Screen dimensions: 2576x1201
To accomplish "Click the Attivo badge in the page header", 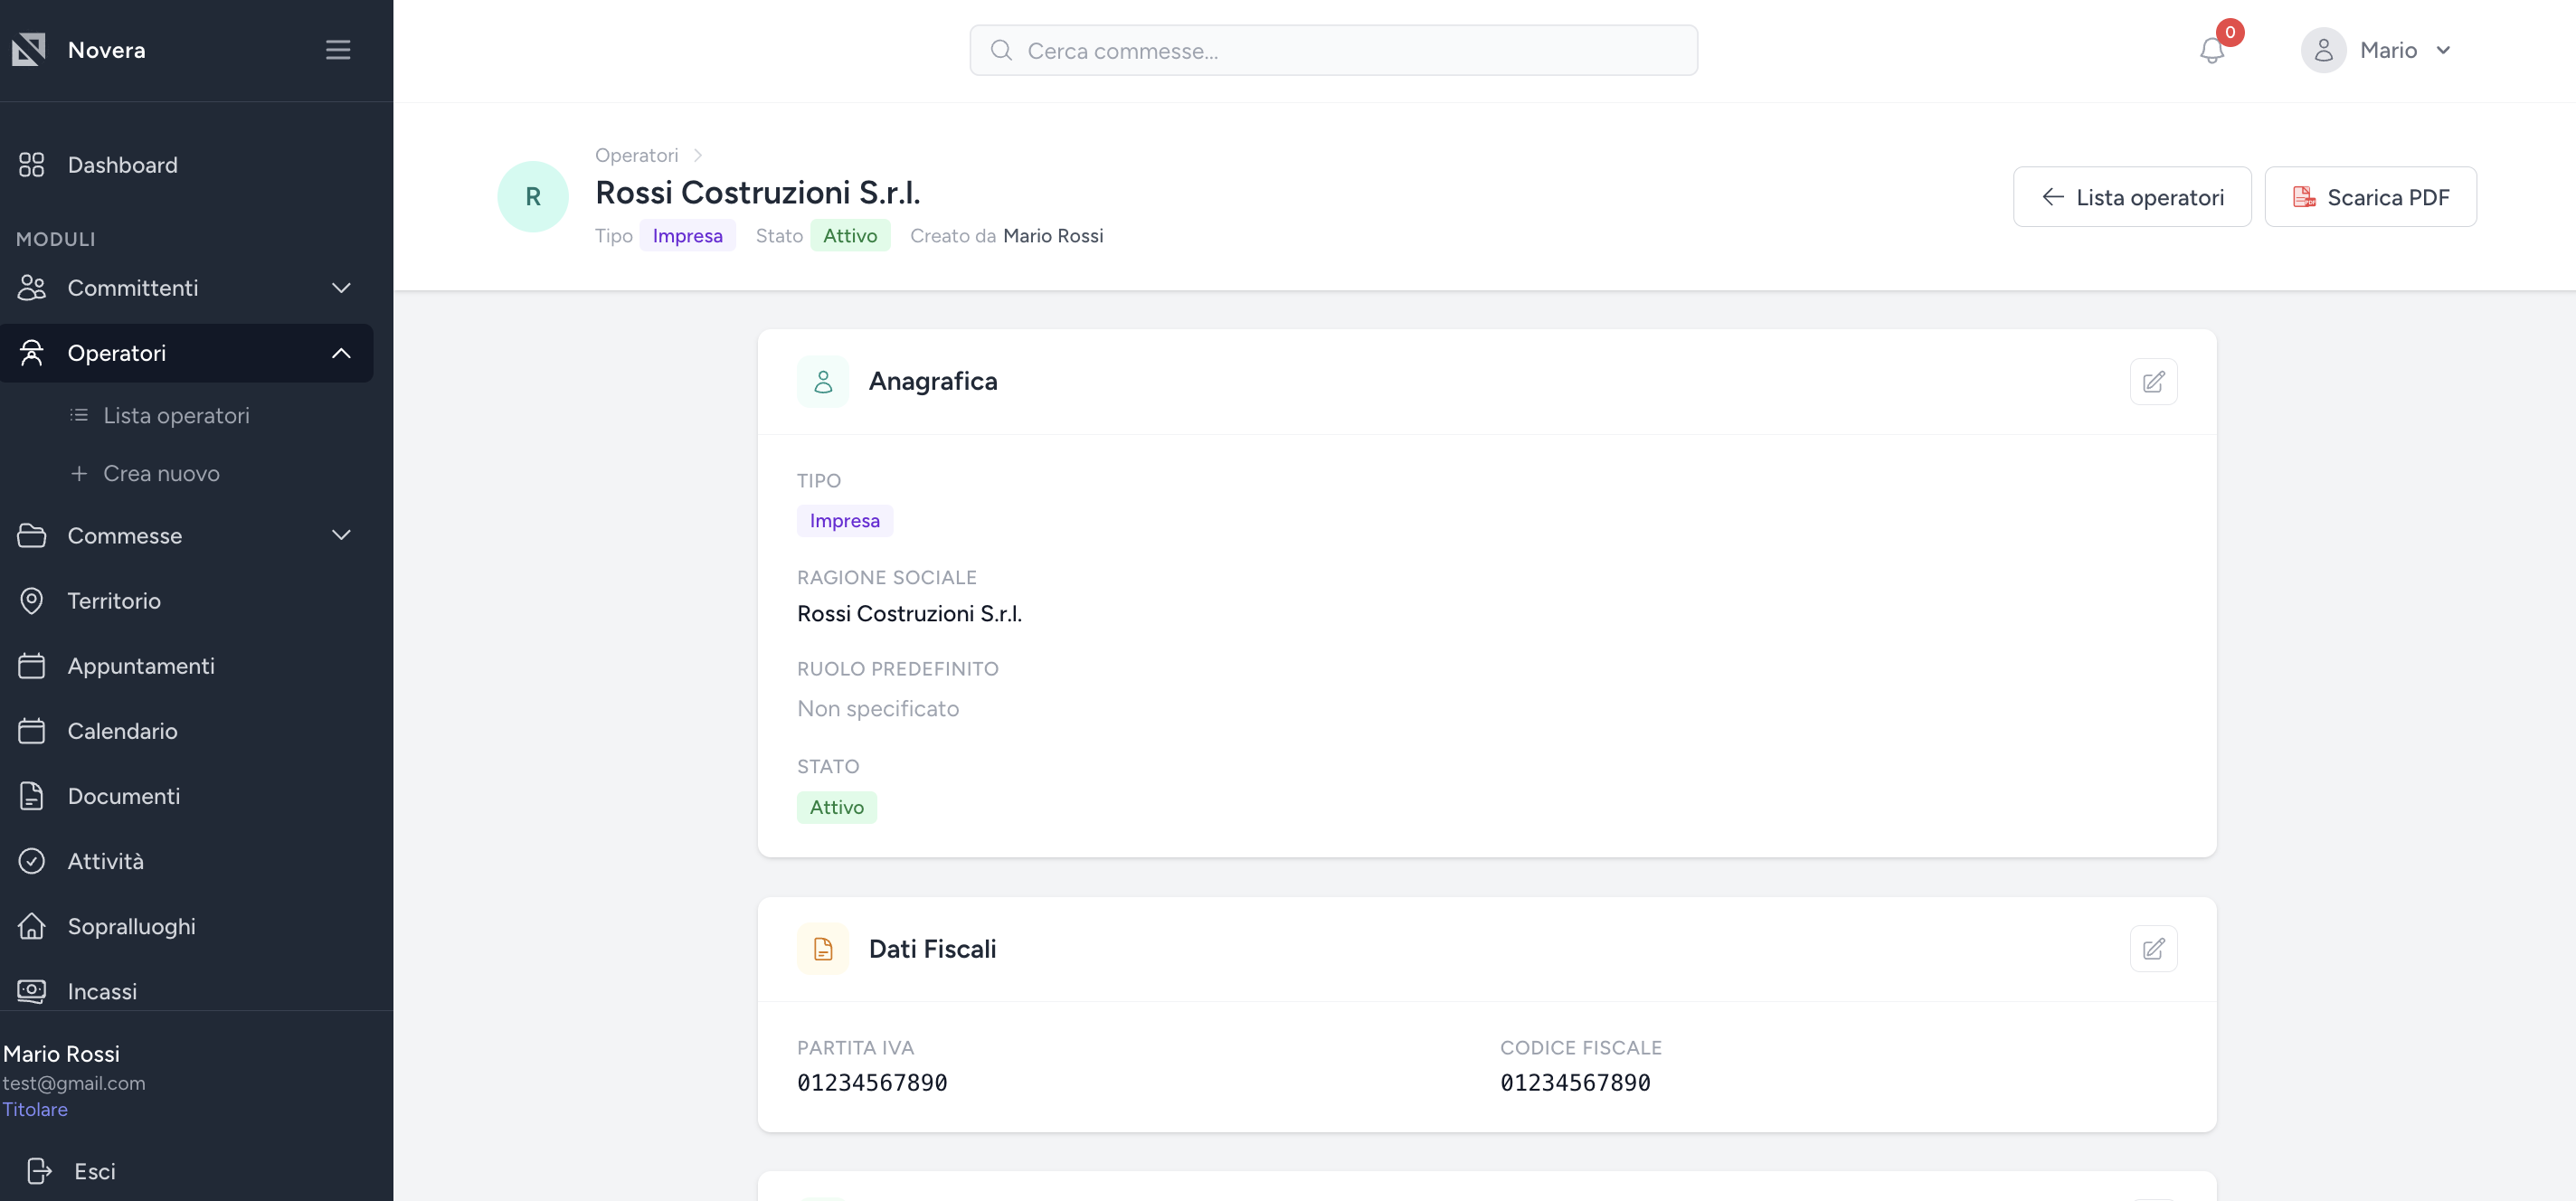I will 850,236.
